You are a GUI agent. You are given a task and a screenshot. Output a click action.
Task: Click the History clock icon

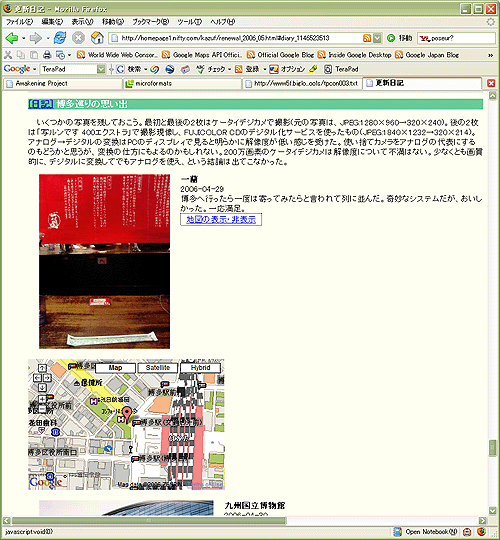pyautogui.click(x=60, y=55)
